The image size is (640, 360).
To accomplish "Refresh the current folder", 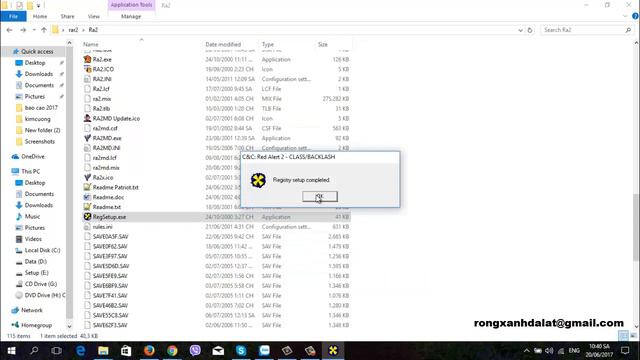I will click(x=530, y=30).
